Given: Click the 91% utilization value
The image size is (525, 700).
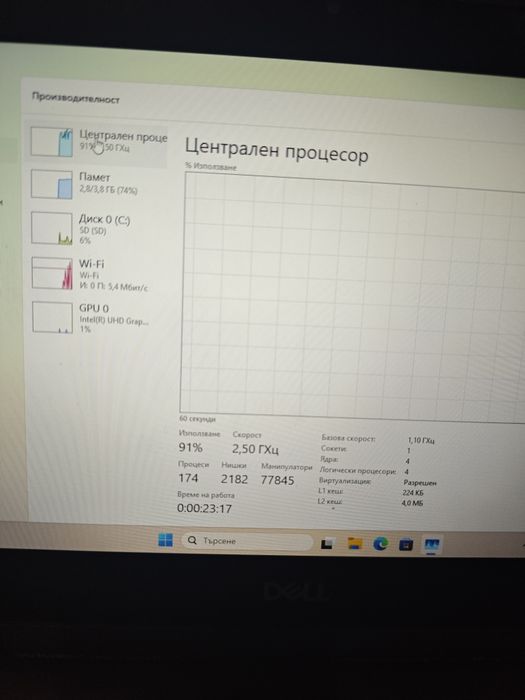Looking at the screenshot, I should [x=191, y=447].
